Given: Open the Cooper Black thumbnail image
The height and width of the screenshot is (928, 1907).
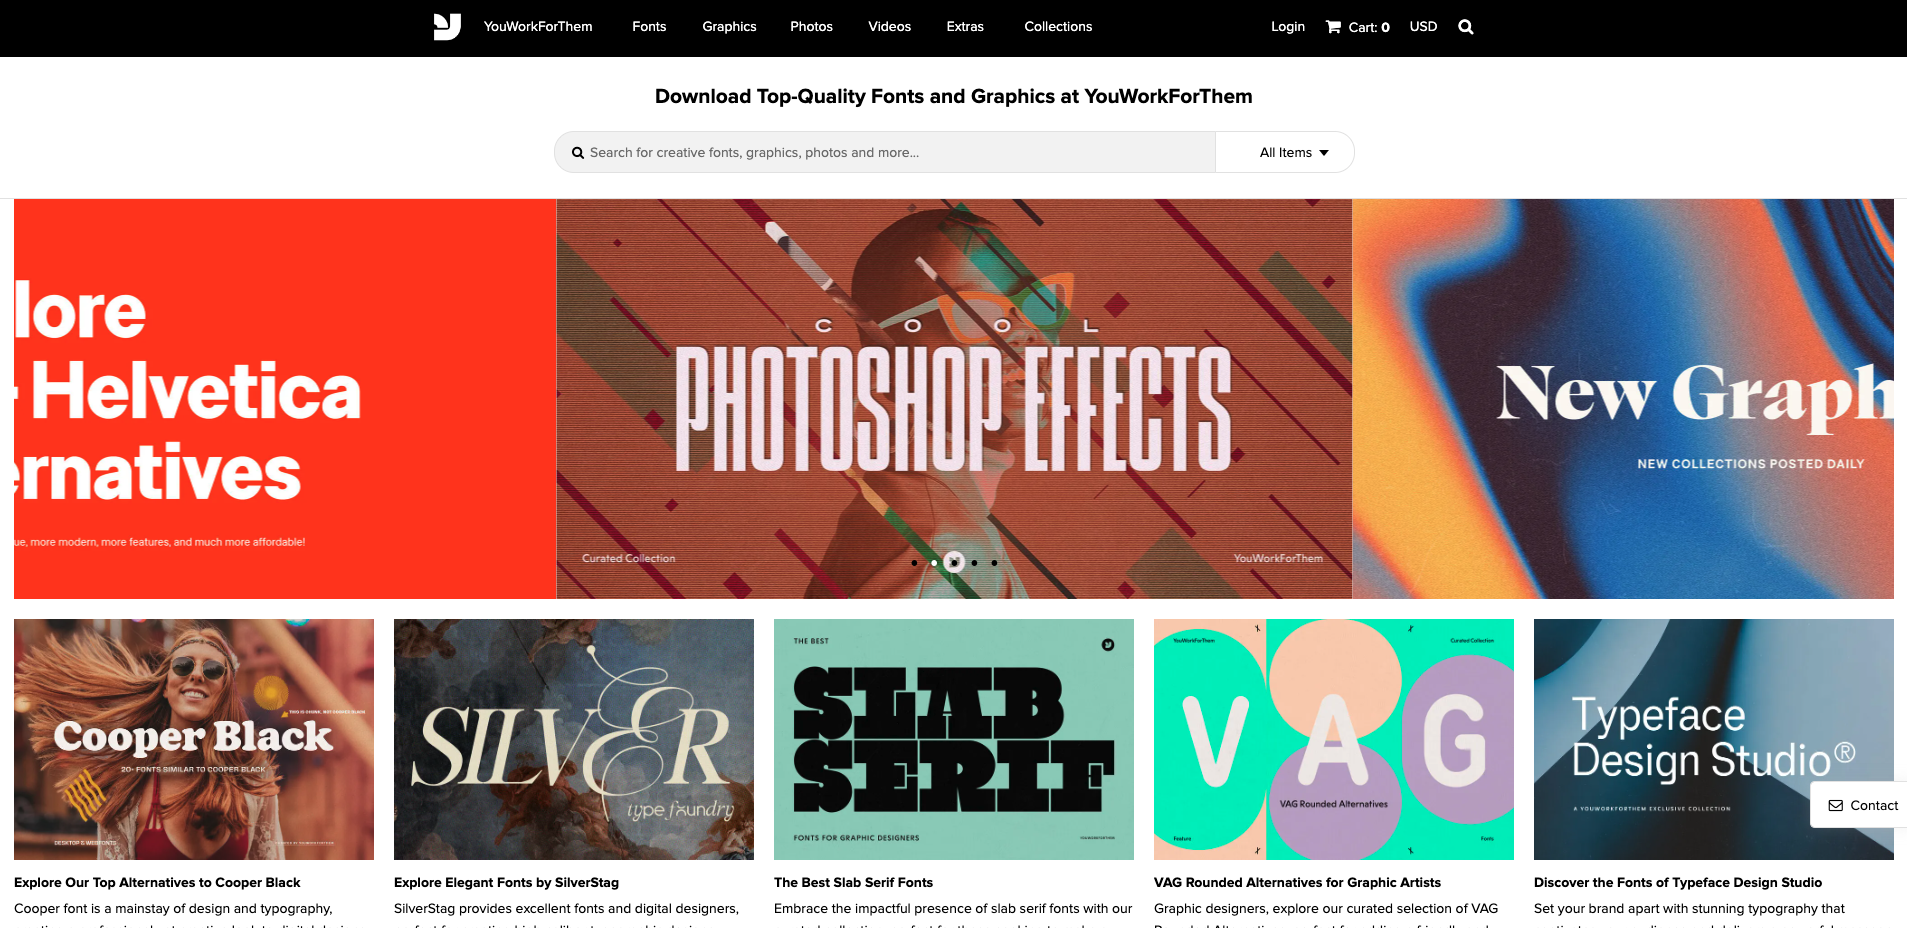Looking at the screenshot, I should pos(194,739).
